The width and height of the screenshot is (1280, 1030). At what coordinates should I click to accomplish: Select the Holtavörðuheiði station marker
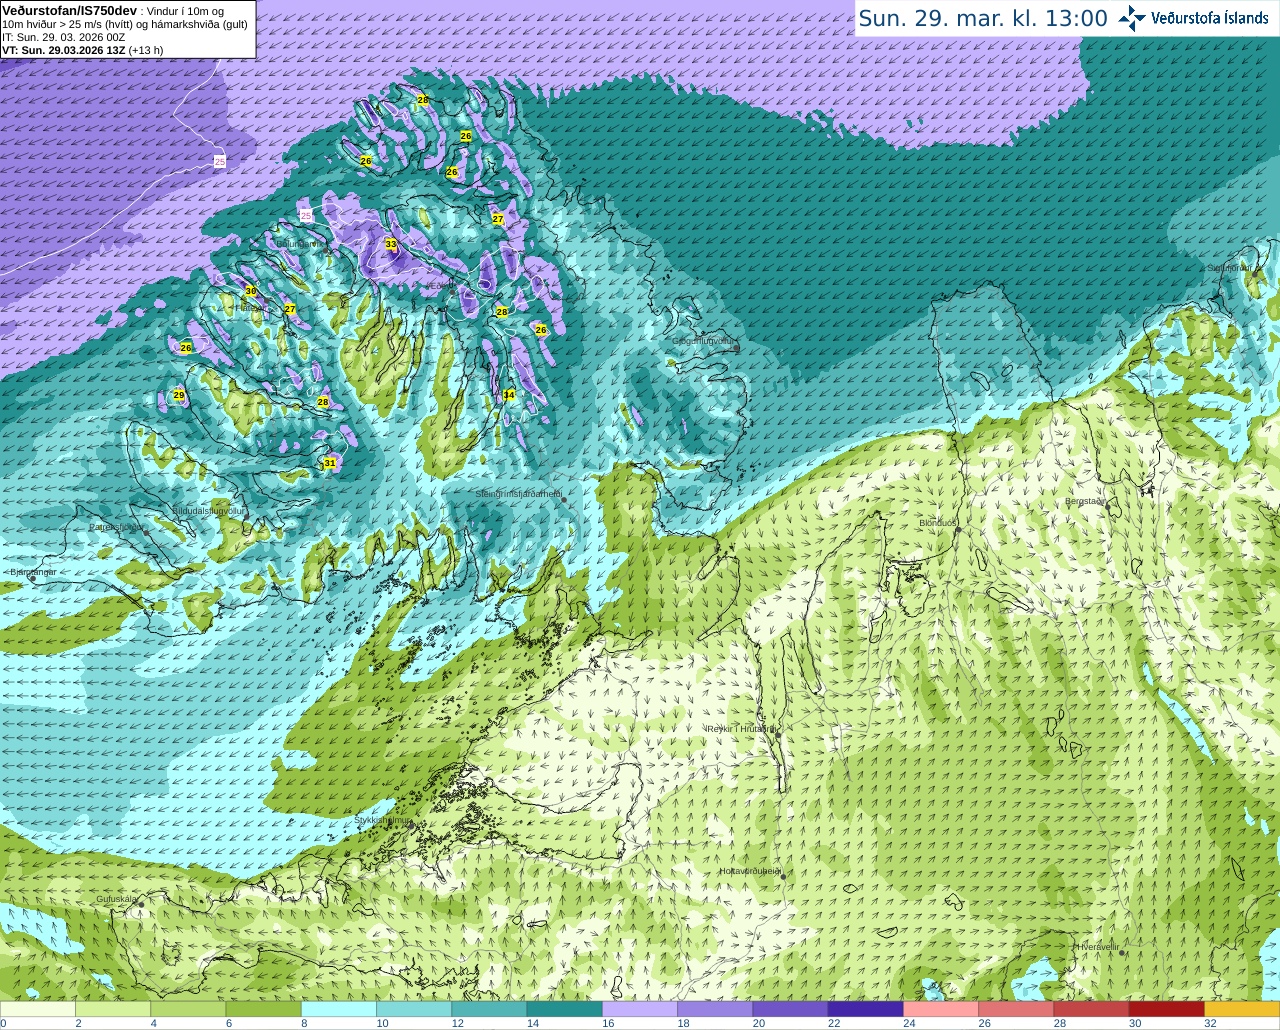pyautogui.click(x=783, y=877)
